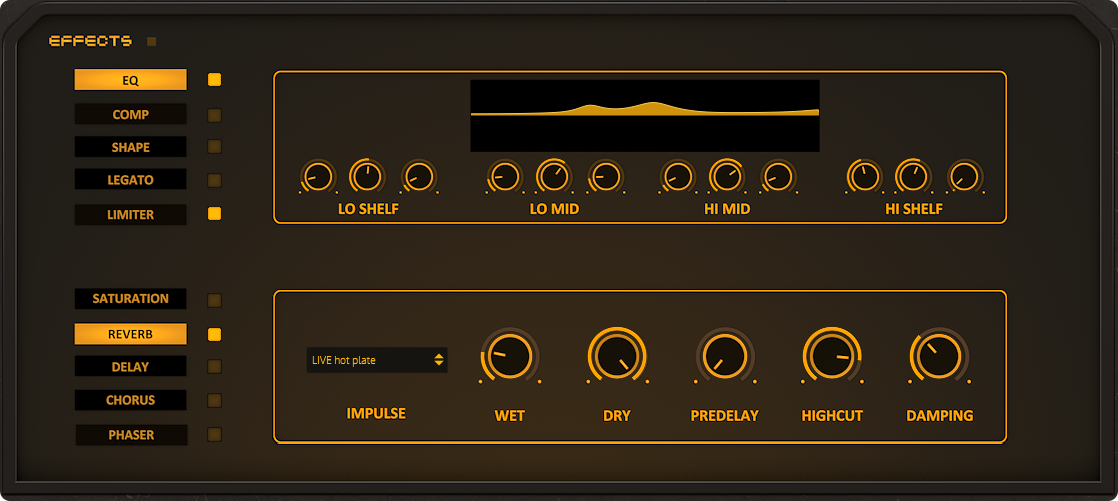
Task: Click the first LO SHELF knob
Action: [318, 176]
